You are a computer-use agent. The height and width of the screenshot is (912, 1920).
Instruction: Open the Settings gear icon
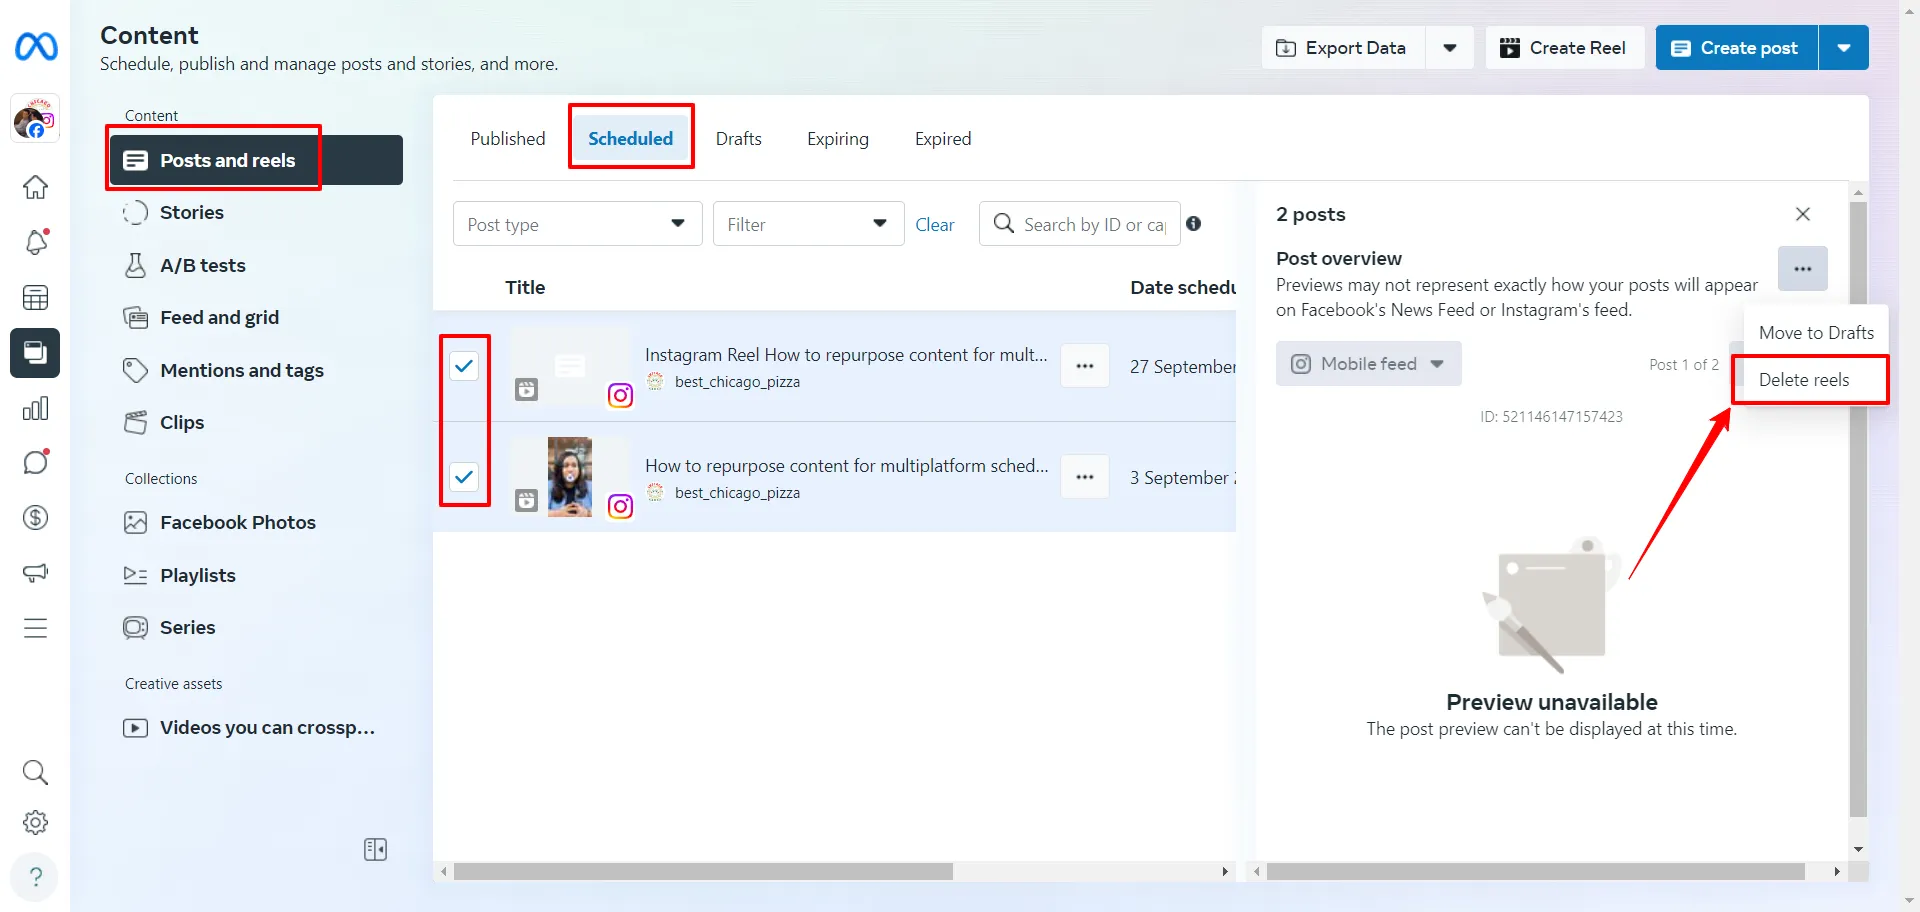point(36,823)
